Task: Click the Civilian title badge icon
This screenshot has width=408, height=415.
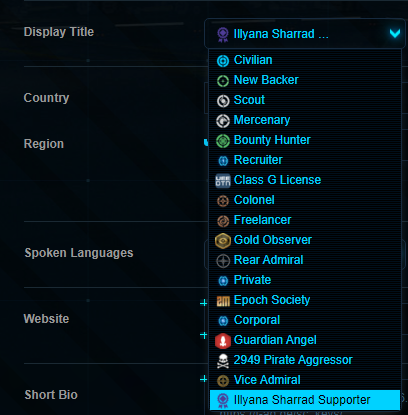Action: (x=223, y=61)
